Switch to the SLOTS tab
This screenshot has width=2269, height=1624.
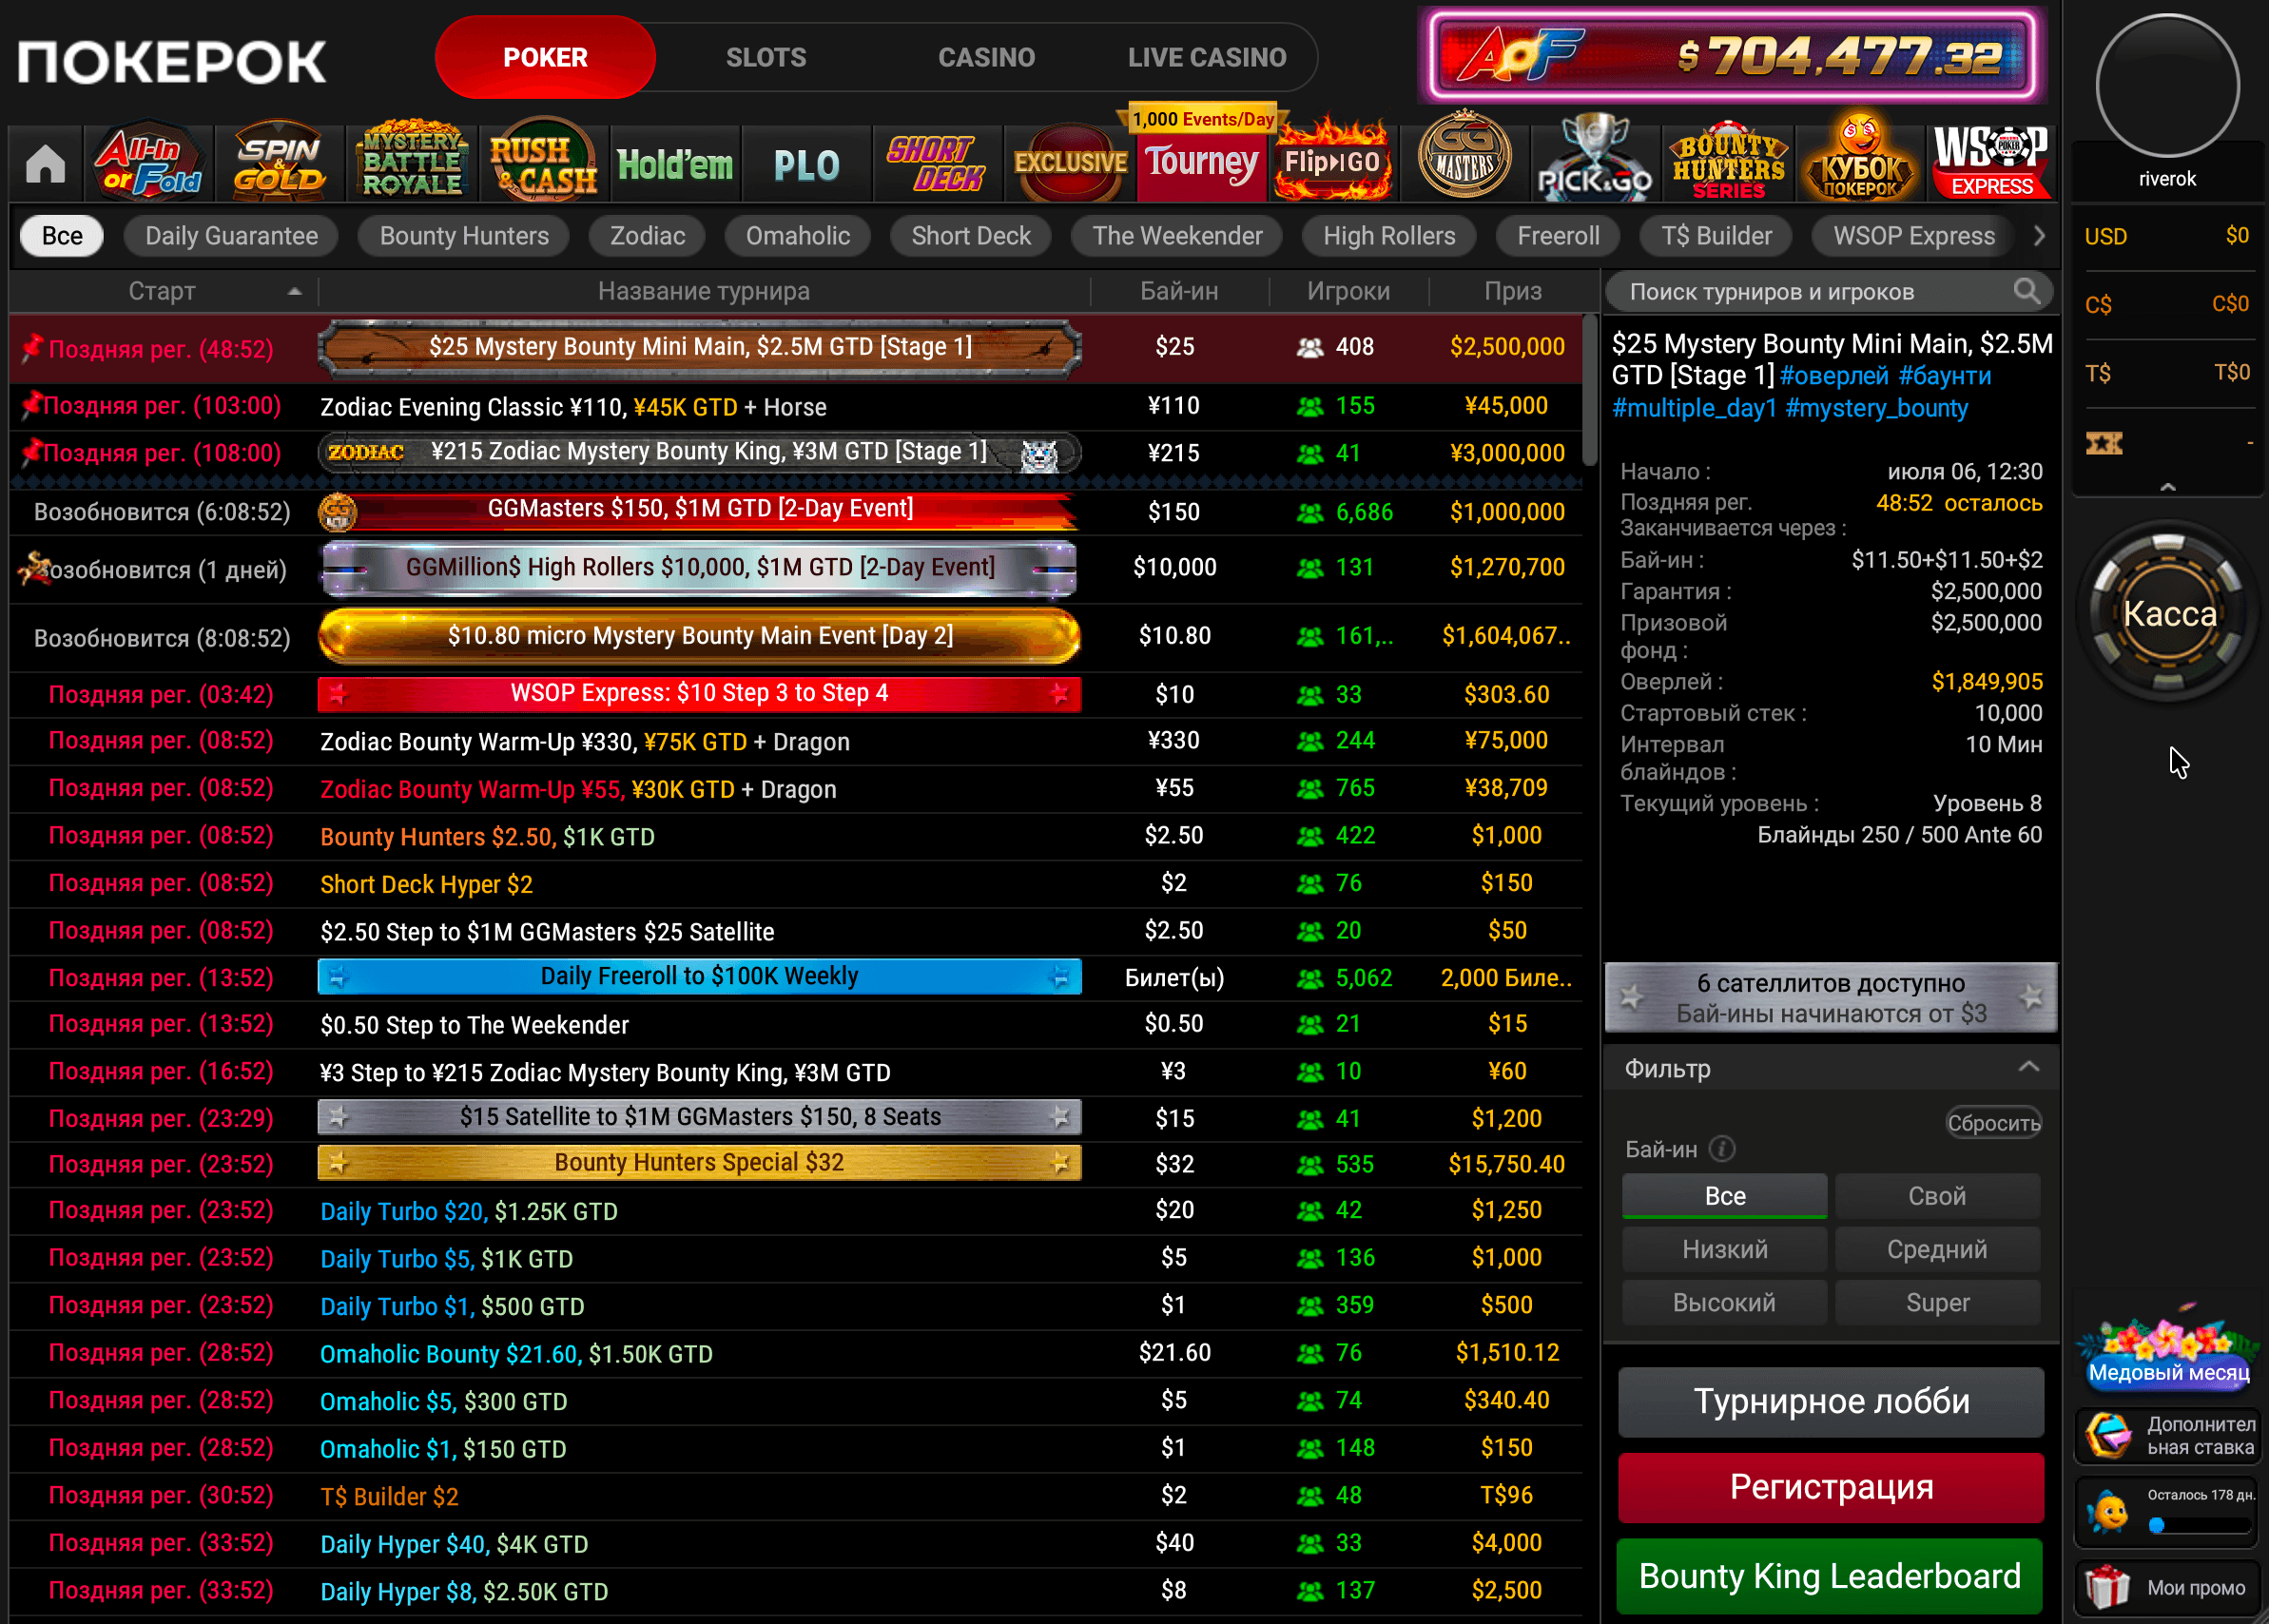click(766, 57)
